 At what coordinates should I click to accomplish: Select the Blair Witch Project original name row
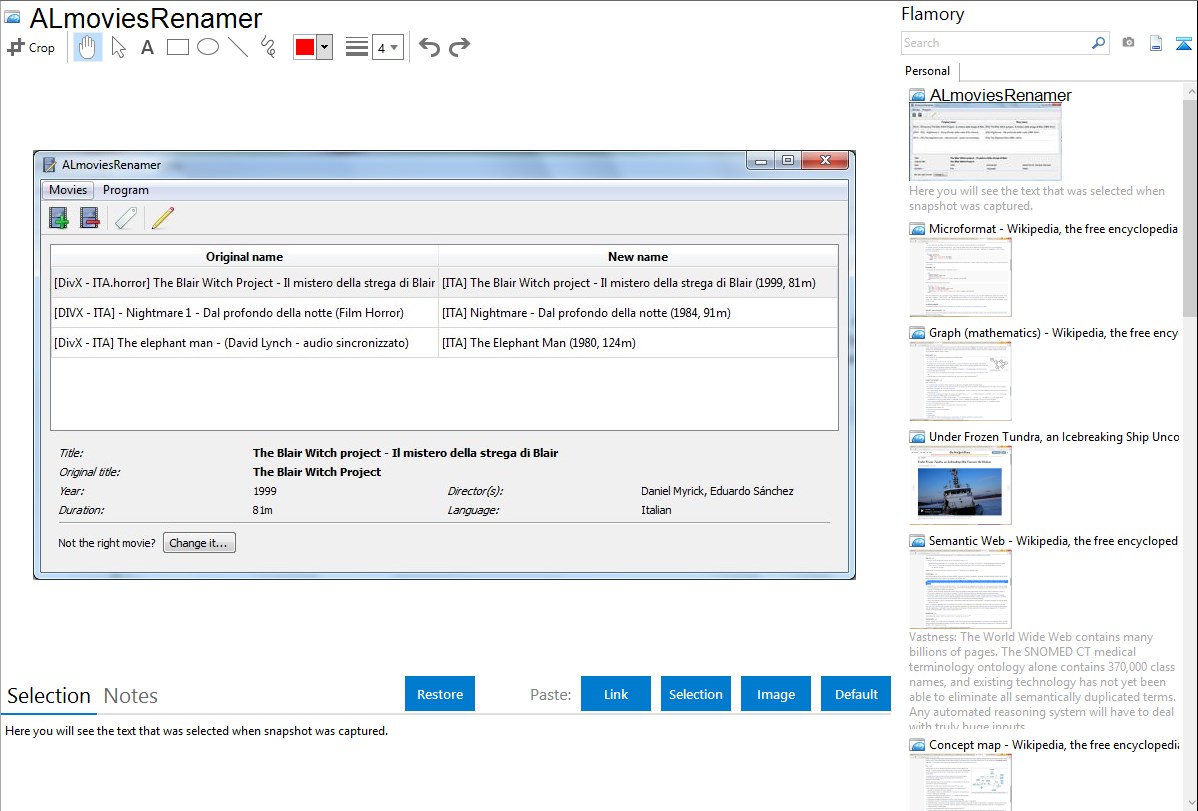coord(244,283)
